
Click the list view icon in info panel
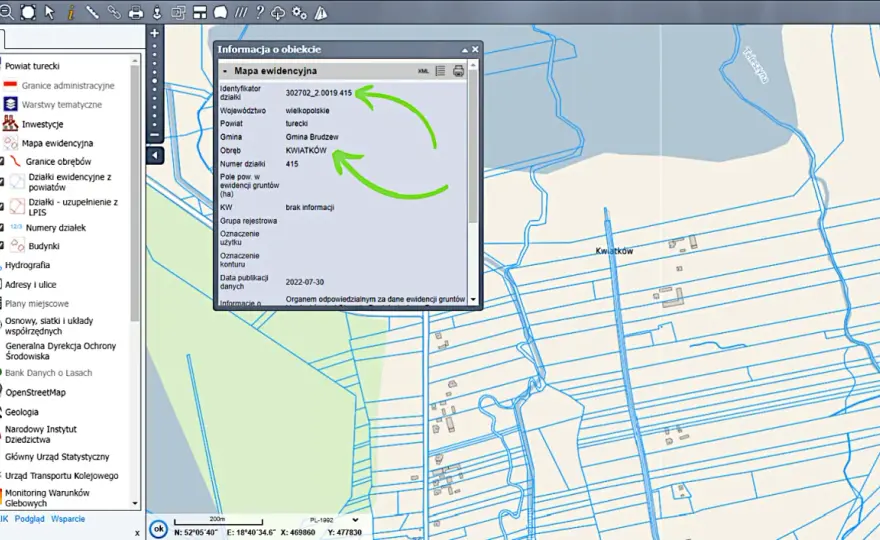tap(441, 71)
